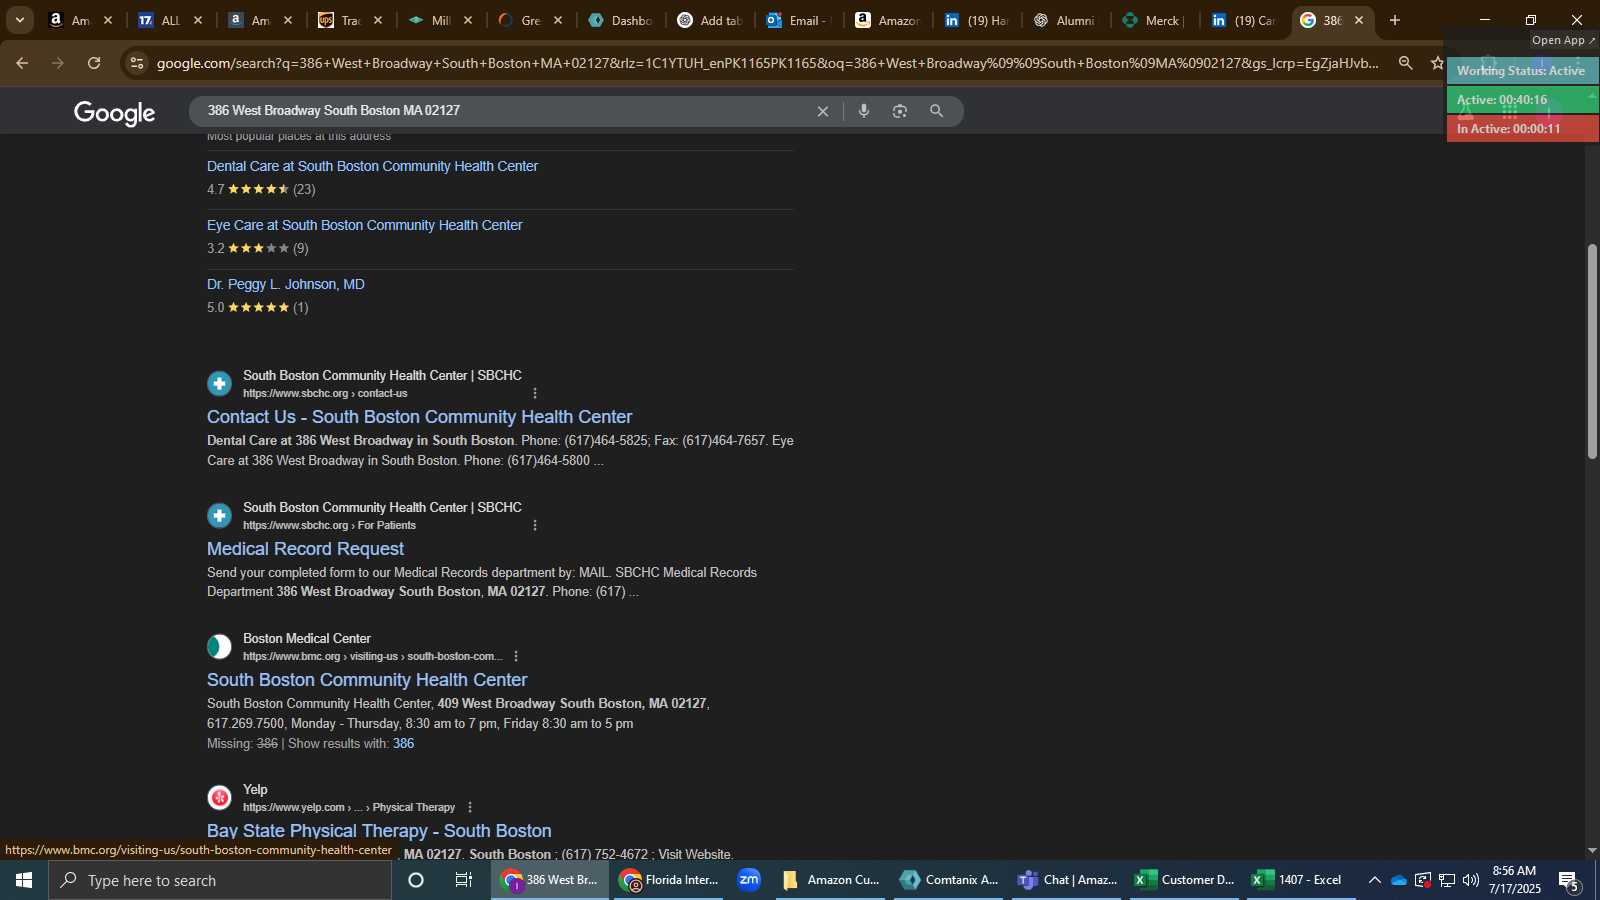
Task: Open search by image lens icon
Action: (900, 111)
